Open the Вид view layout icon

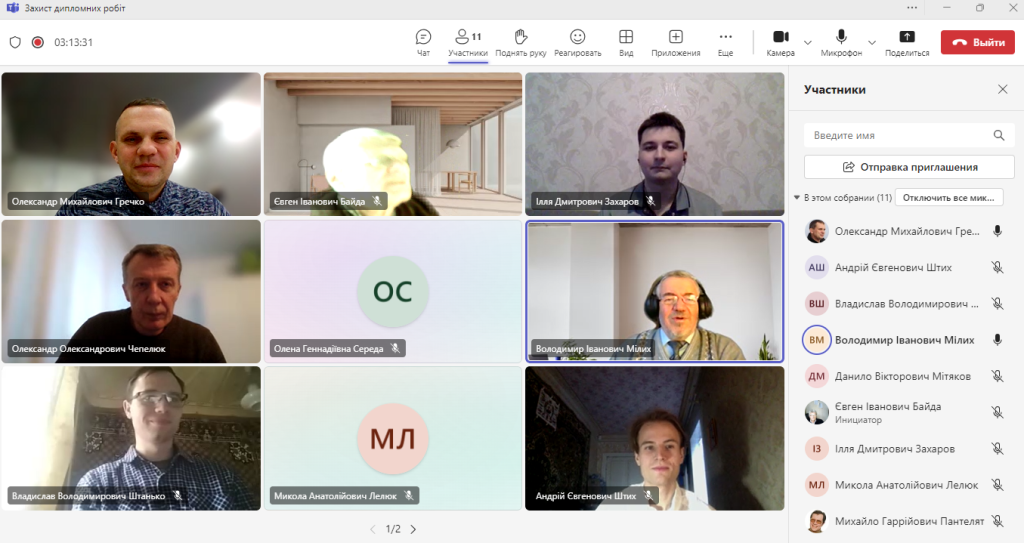tap(626, 37)
